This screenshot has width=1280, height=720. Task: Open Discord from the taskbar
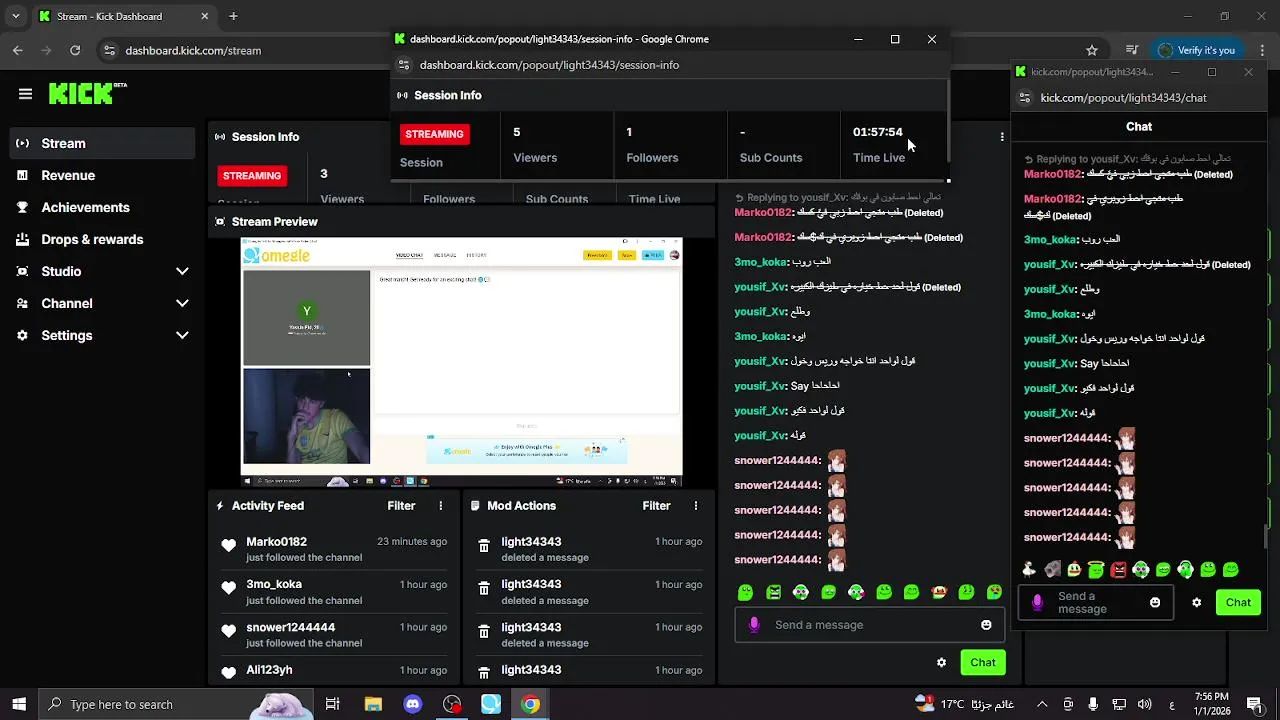click(x=413, y=704)
